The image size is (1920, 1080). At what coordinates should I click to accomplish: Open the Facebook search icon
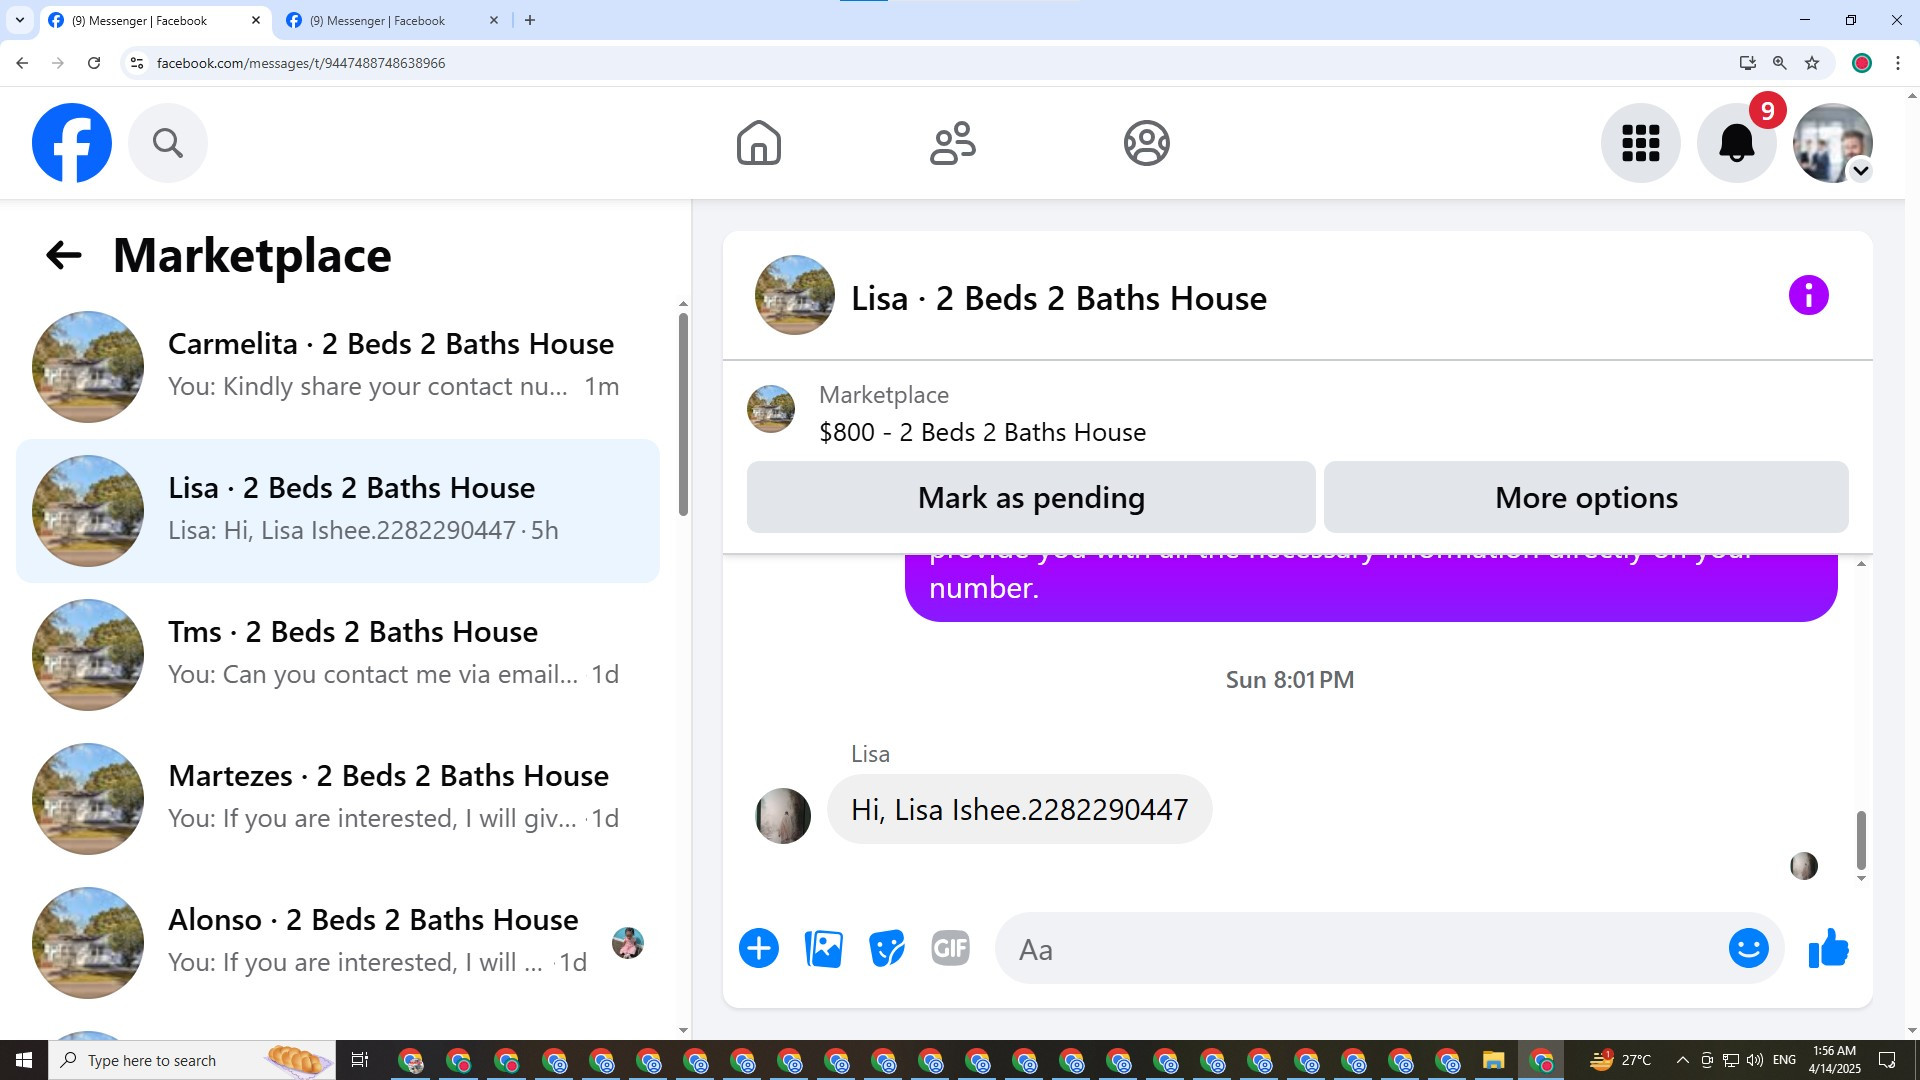168,143
